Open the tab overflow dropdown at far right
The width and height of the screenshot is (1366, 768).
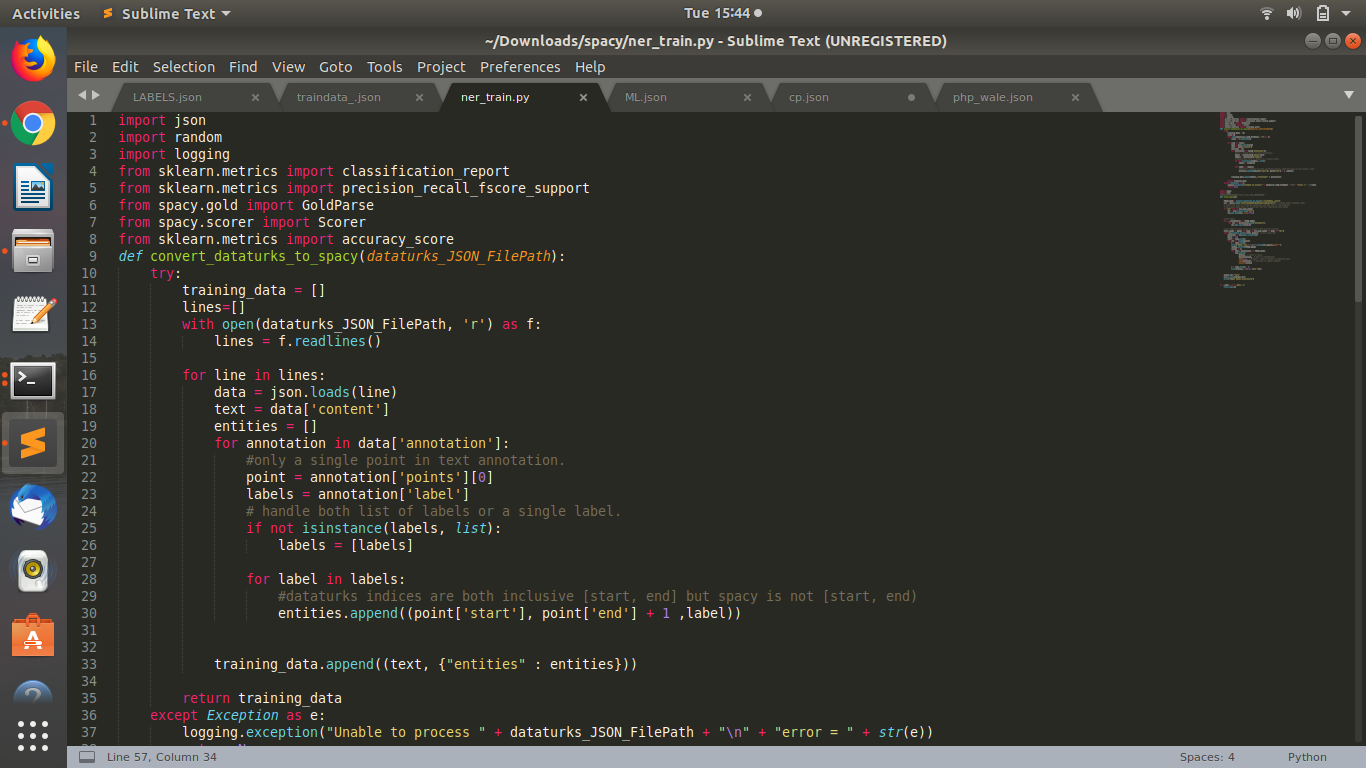click(1351, 93)
